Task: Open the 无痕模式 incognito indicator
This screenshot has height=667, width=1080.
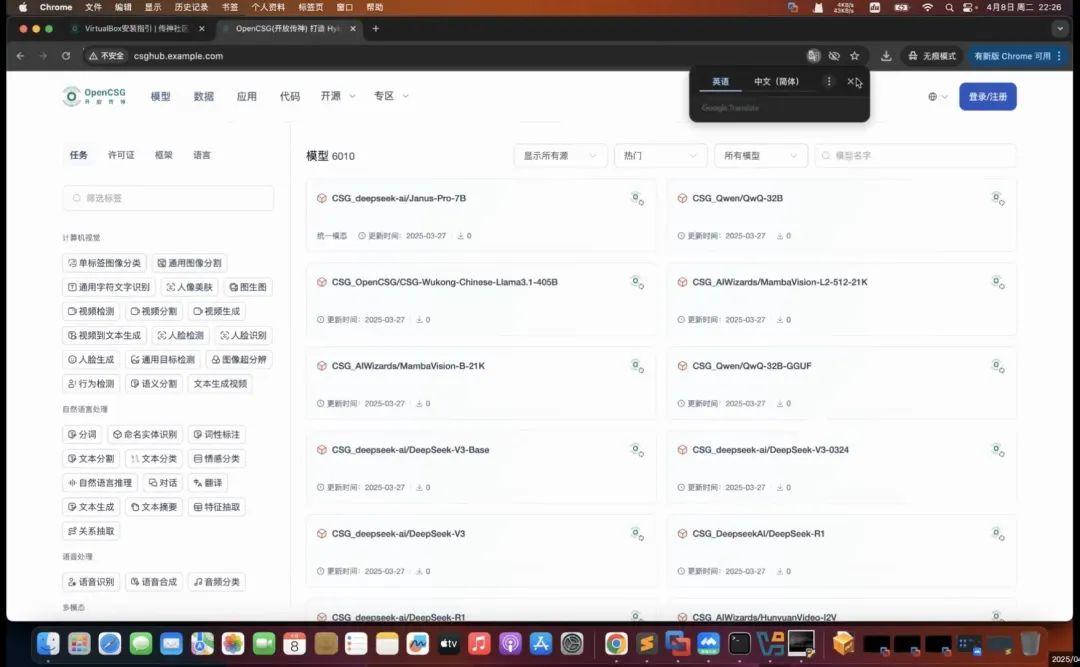Action: click(x=939, y=56)
